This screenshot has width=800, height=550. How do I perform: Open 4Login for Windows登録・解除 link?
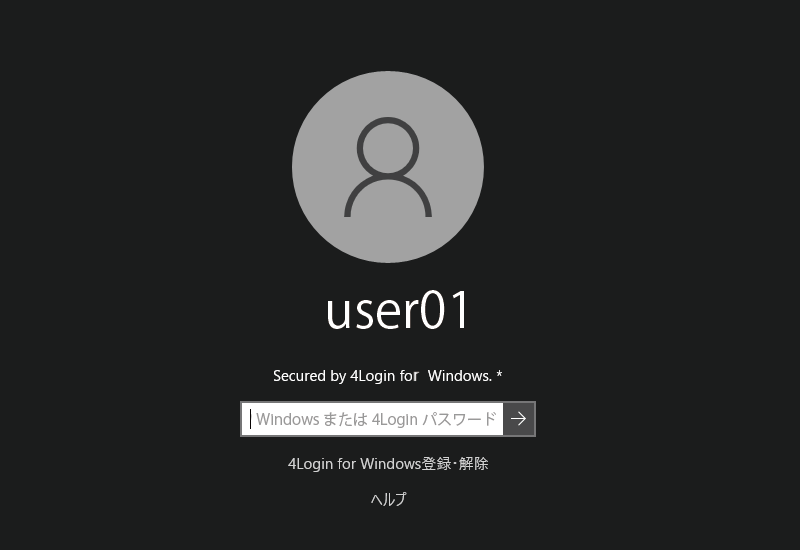[388, 464]
